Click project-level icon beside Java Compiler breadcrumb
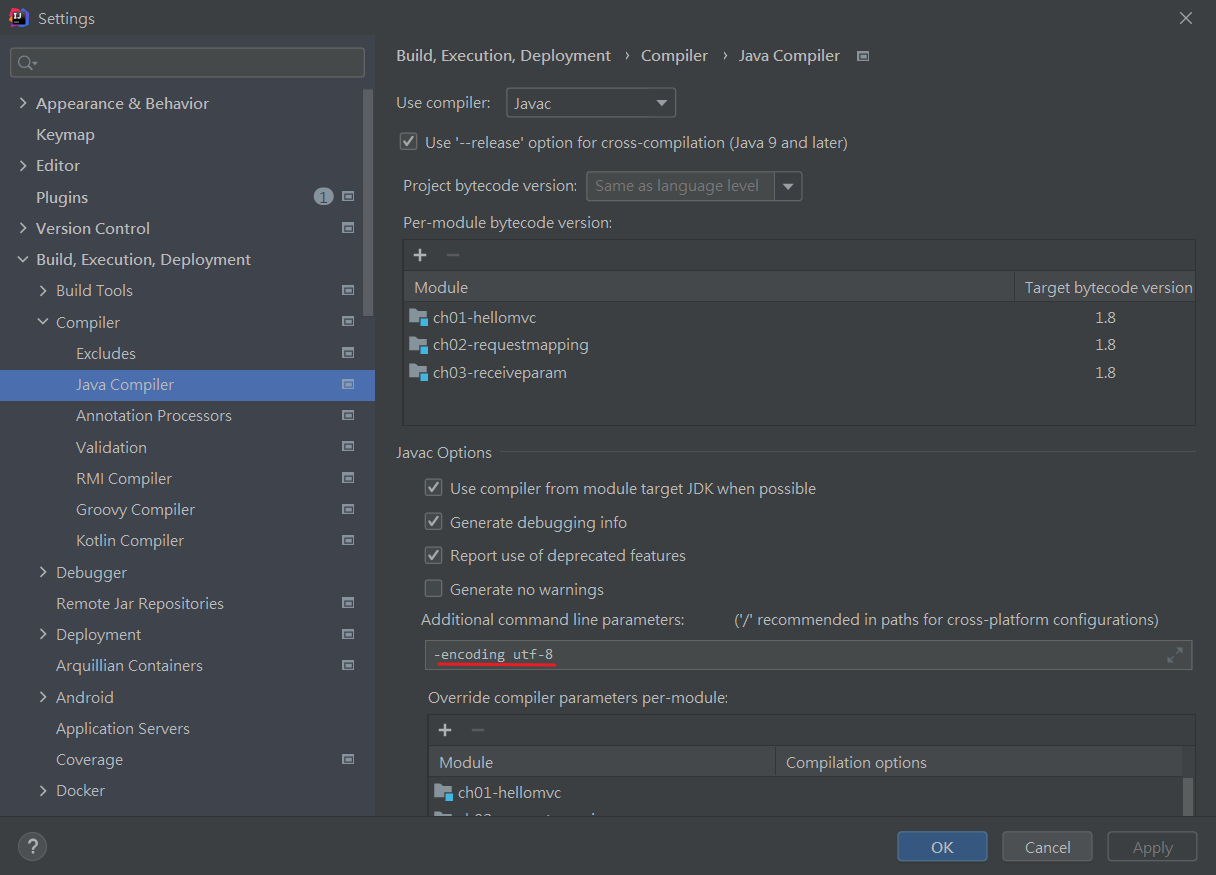 pos(863,56)
